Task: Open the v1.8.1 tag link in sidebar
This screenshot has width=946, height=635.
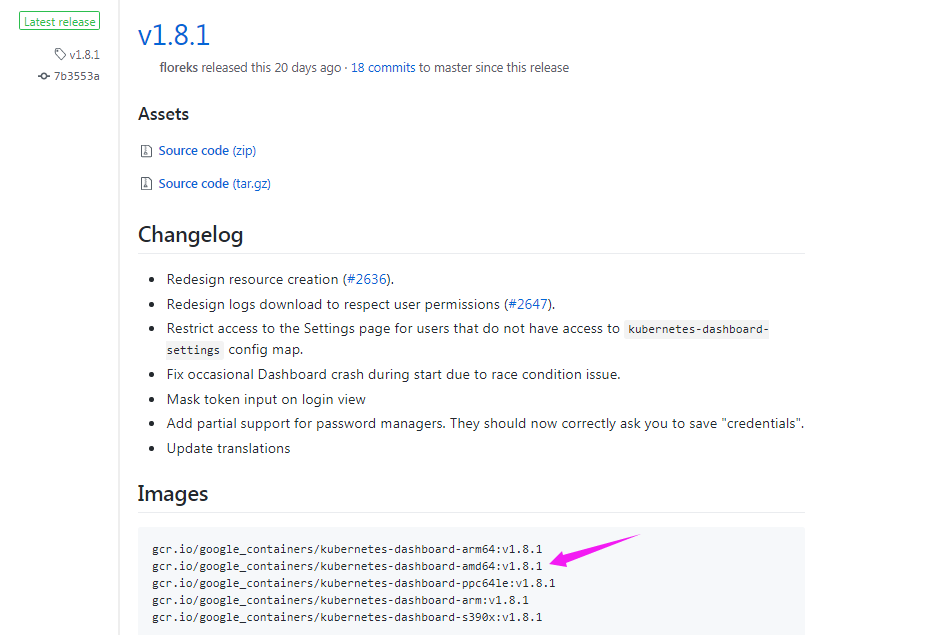Action: tap(84, 54)
